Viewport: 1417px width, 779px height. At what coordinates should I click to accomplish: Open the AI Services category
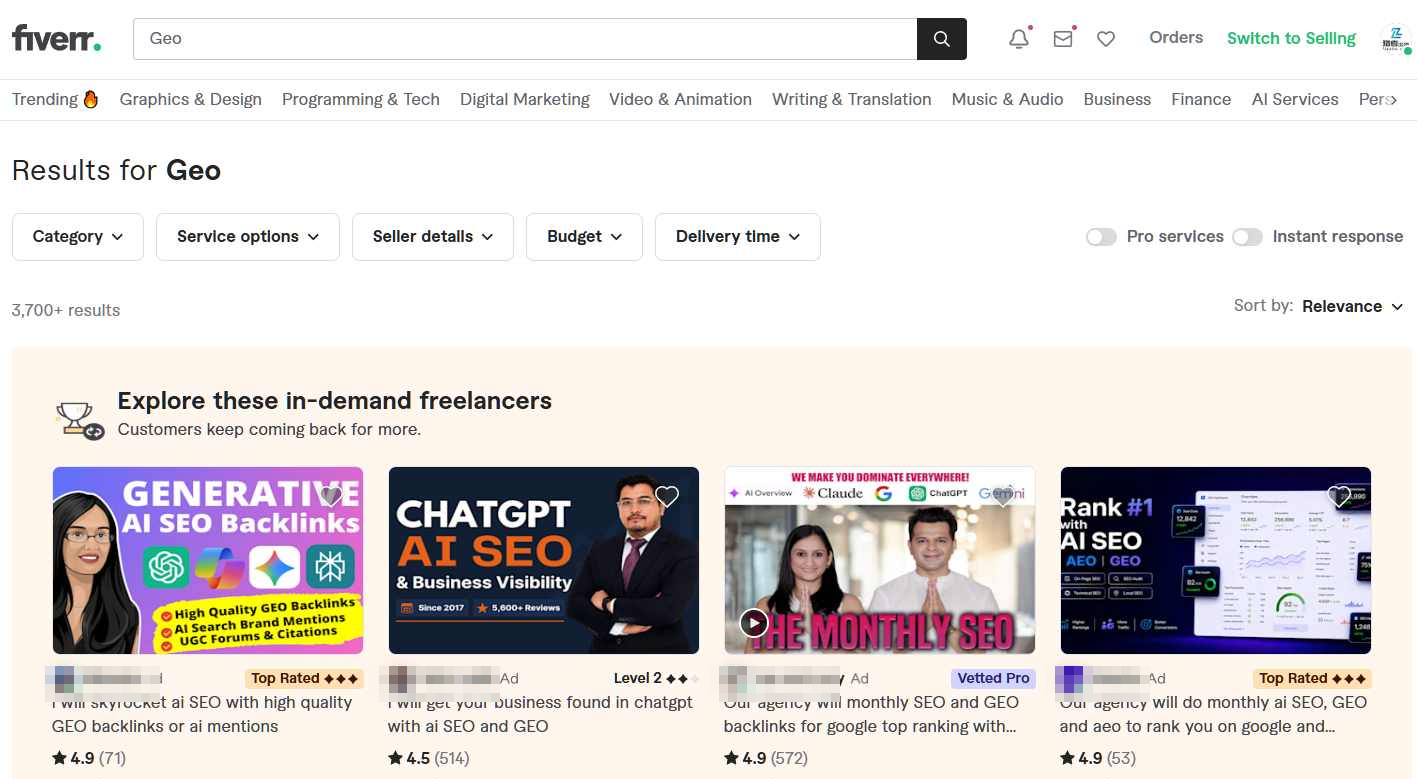coord(1295,99)
